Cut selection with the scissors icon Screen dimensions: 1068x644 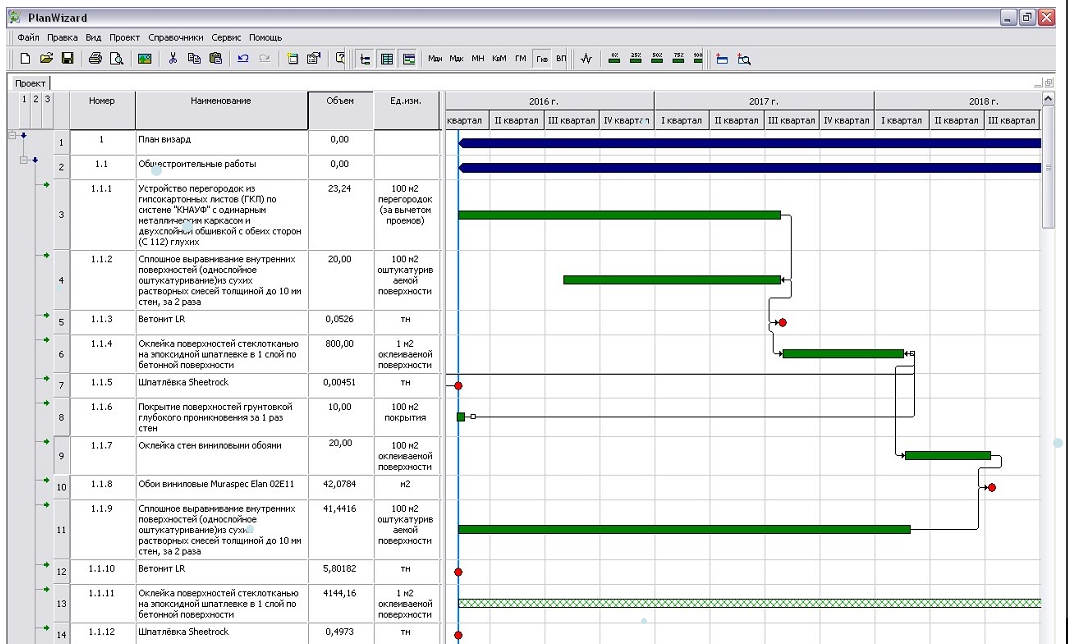(x=172, y=59)
